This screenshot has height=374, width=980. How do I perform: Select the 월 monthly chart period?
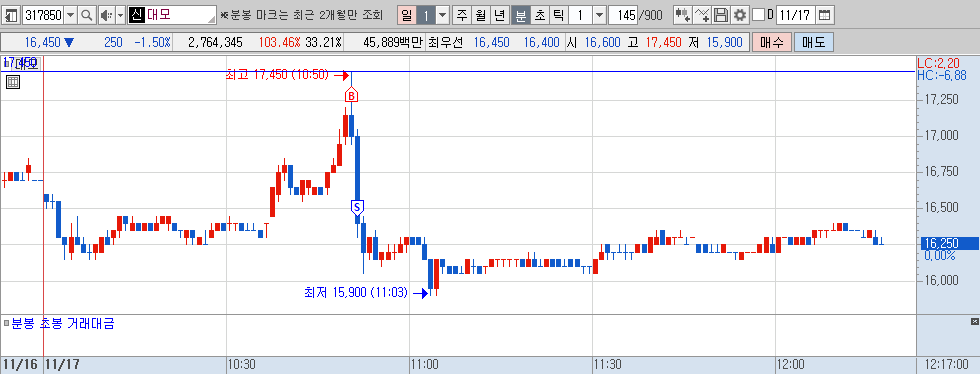coord(481,15)
